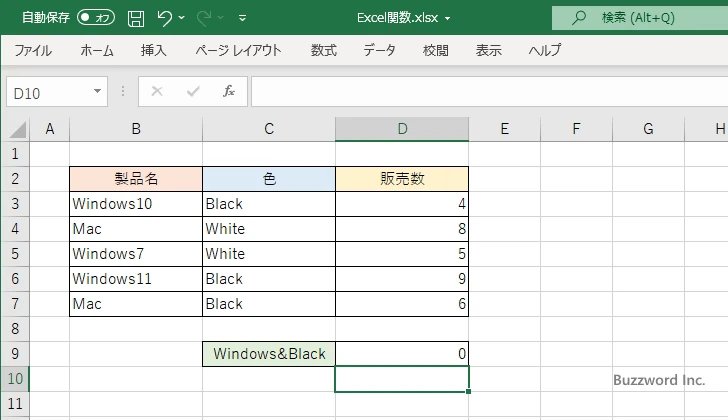This screenshot has height=420, width=728.
Task: Click the Cancel (X) formula icon
Action: click(x=157, y=91)
